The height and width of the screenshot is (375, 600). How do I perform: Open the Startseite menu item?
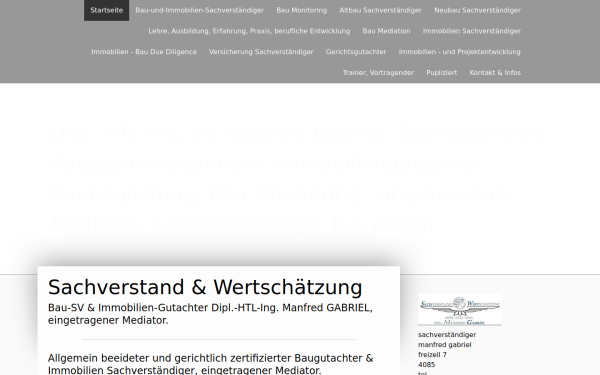click(106, 10)
